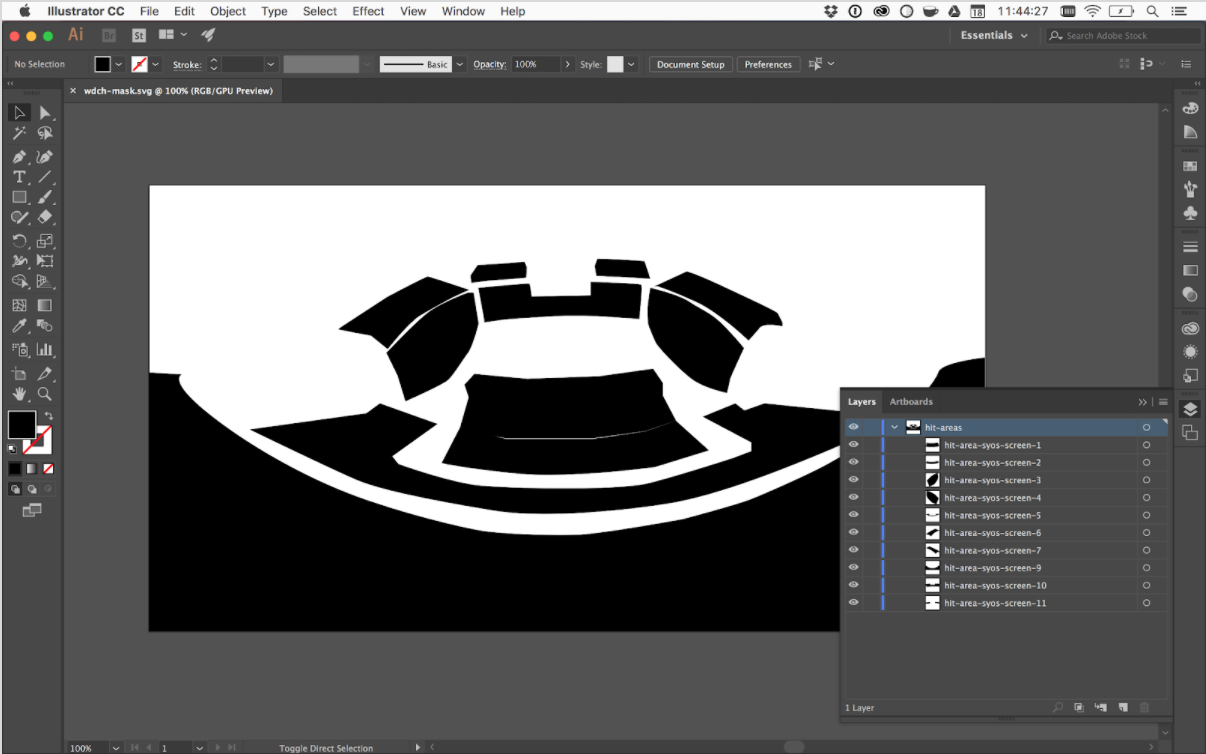Open the Object menu
The height and width of the screenshot is (754, 1206).
pos(228,11)
